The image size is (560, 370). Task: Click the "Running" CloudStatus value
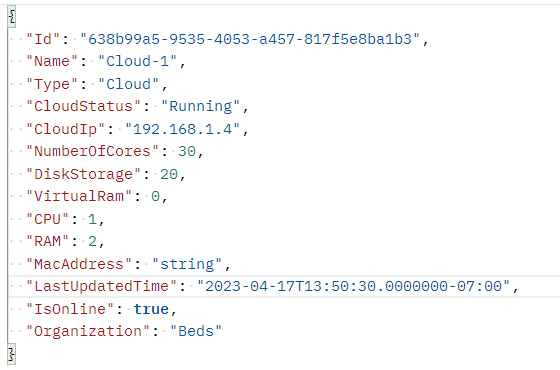coord(200,106)
